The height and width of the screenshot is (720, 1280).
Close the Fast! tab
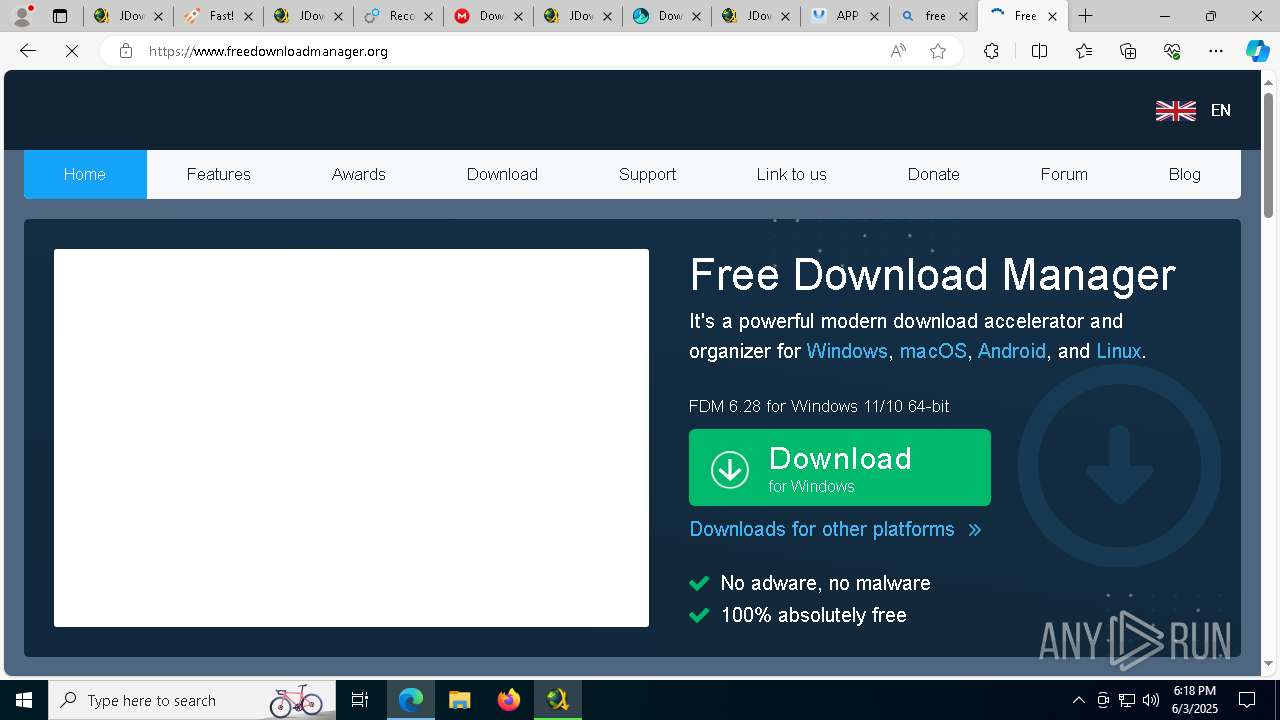point(248,16)
